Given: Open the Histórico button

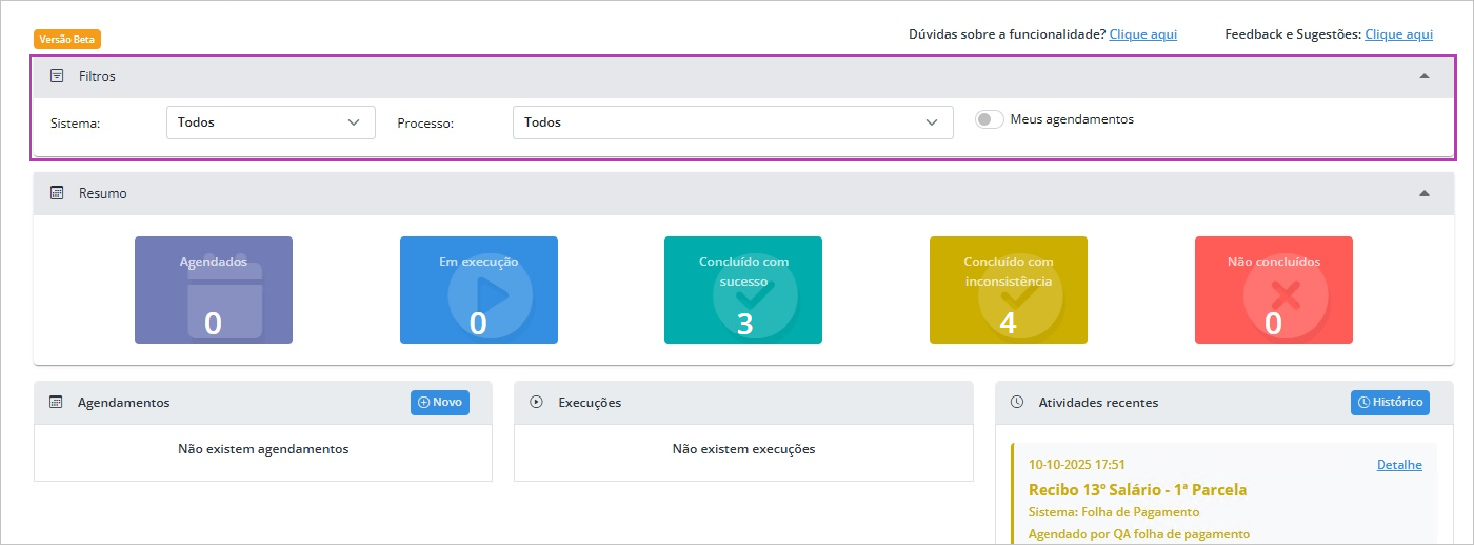Looking at the screenshot, I should click(x=1390, y=402).
